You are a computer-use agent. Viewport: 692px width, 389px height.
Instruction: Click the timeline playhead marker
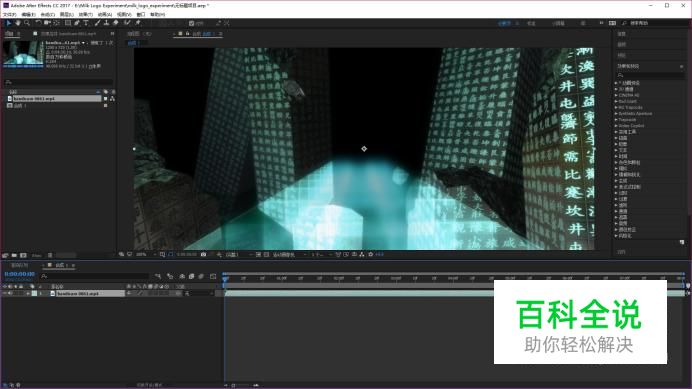point(226,279)
